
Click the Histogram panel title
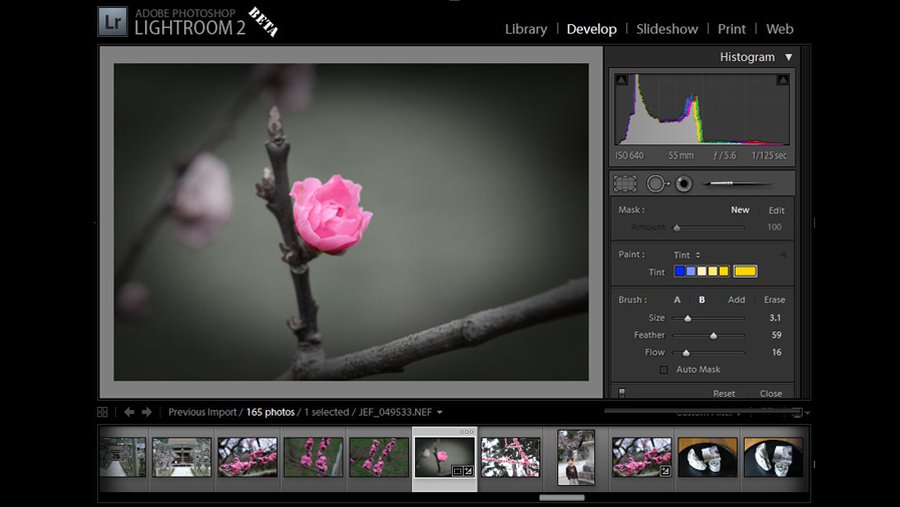coord(747,57)
